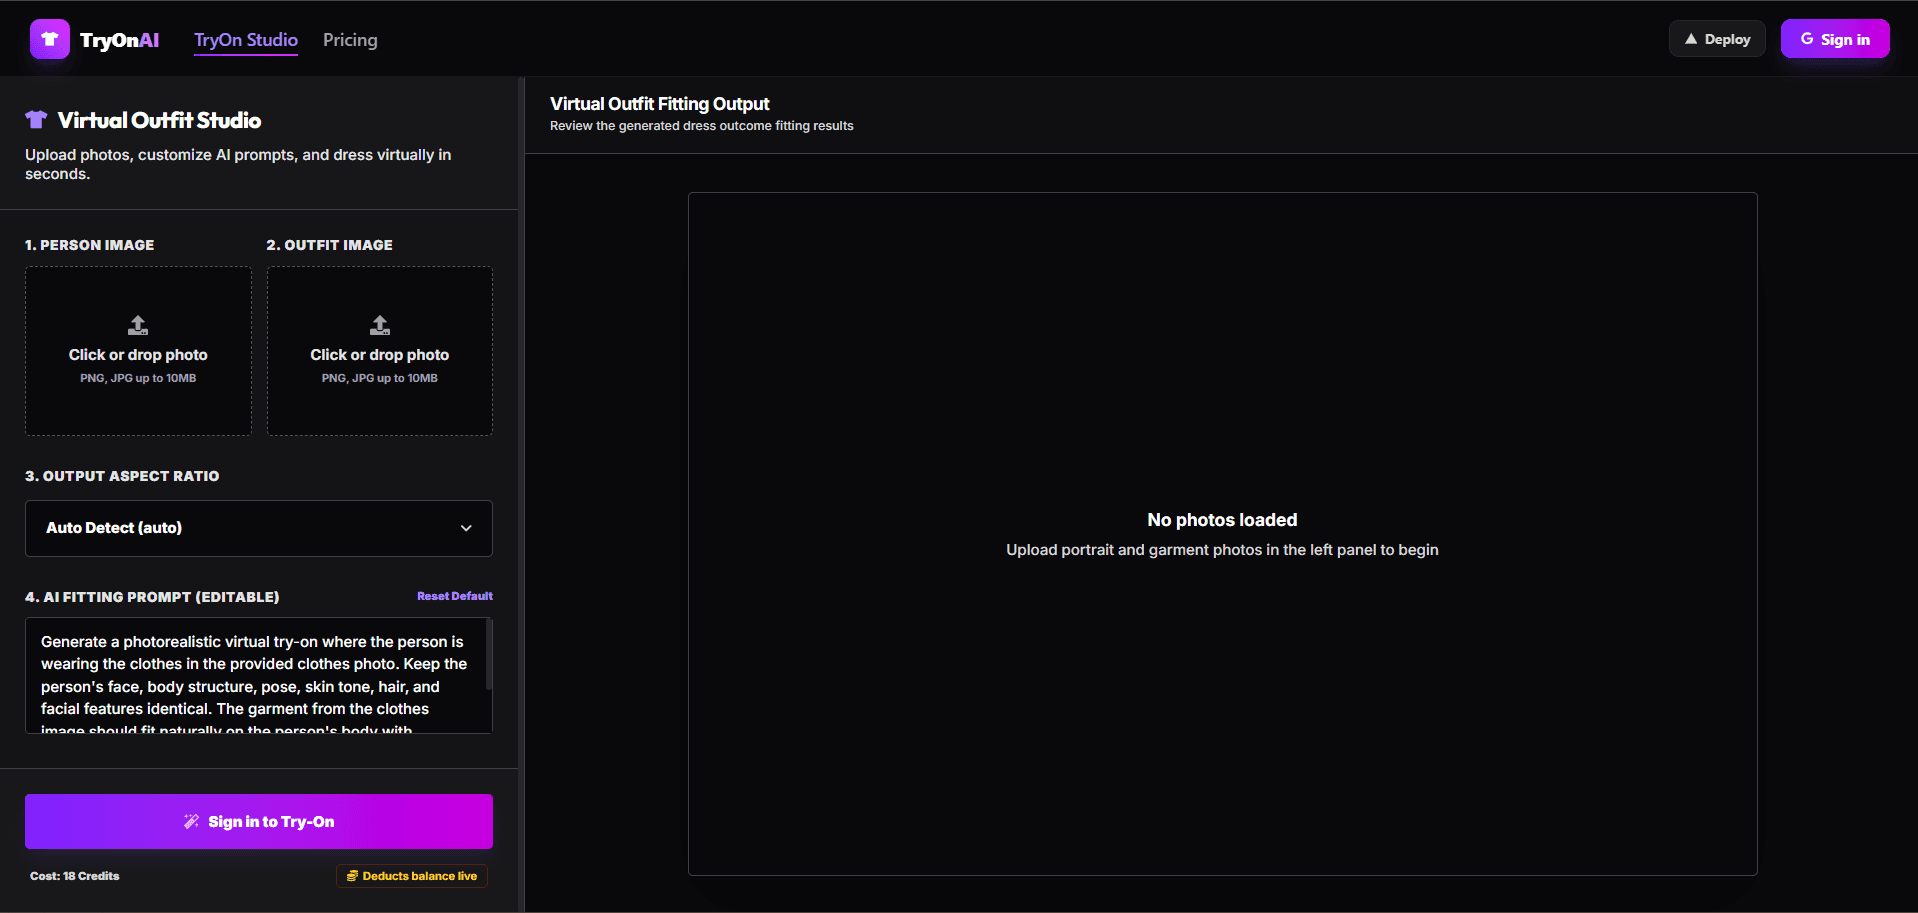Image resolution: width=1918 pixels, height=913 pixels.
Task: Click the Deploy button
Action: 1717,39
